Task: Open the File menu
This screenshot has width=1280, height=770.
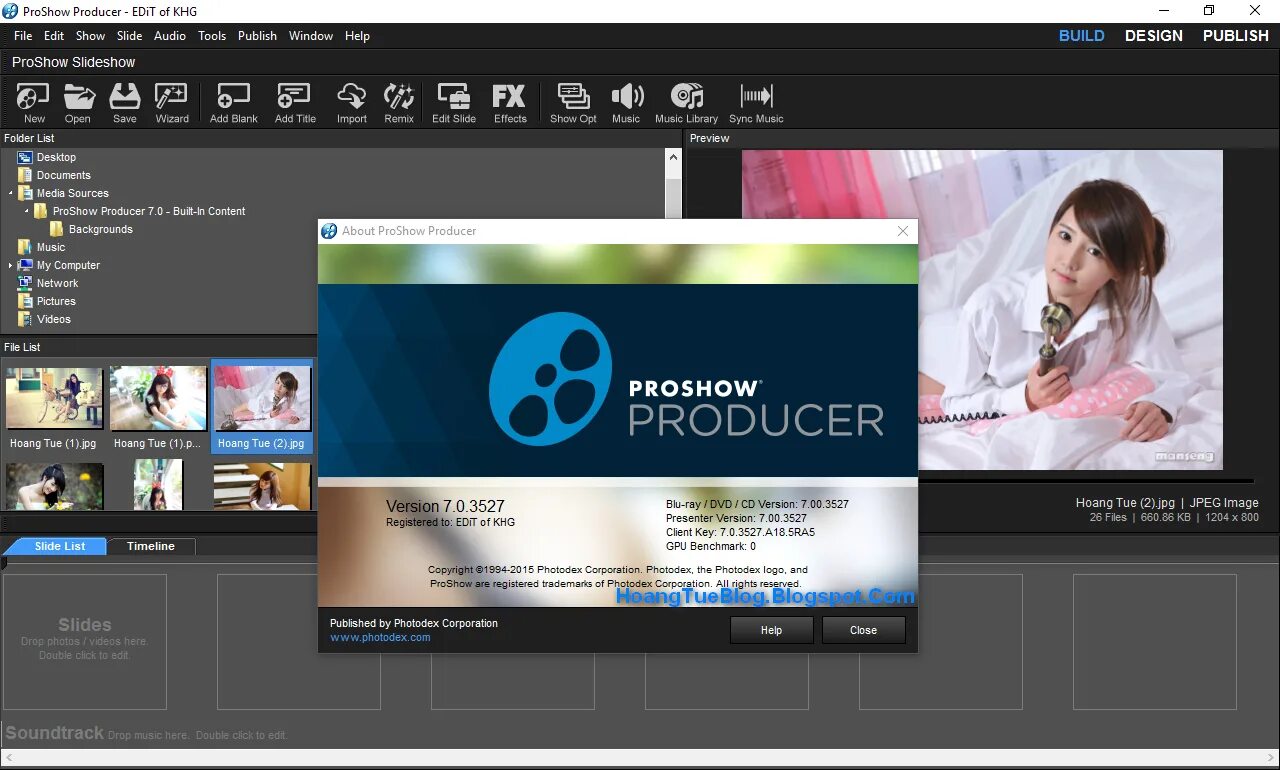Action: tap(23, 35)
